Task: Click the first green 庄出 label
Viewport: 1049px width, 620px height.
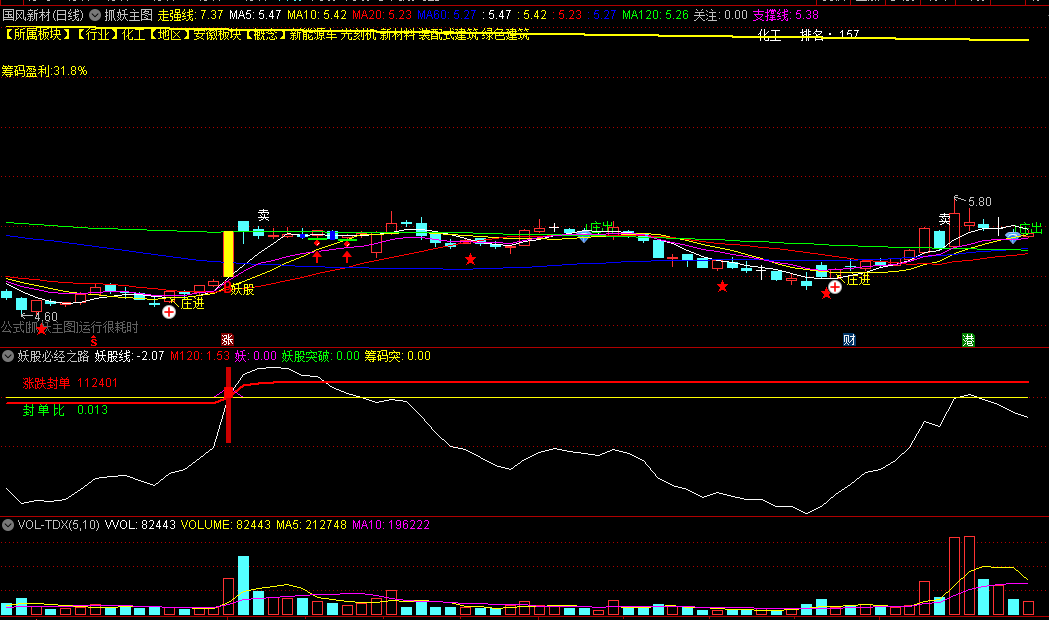Action: tap(601, 227)
